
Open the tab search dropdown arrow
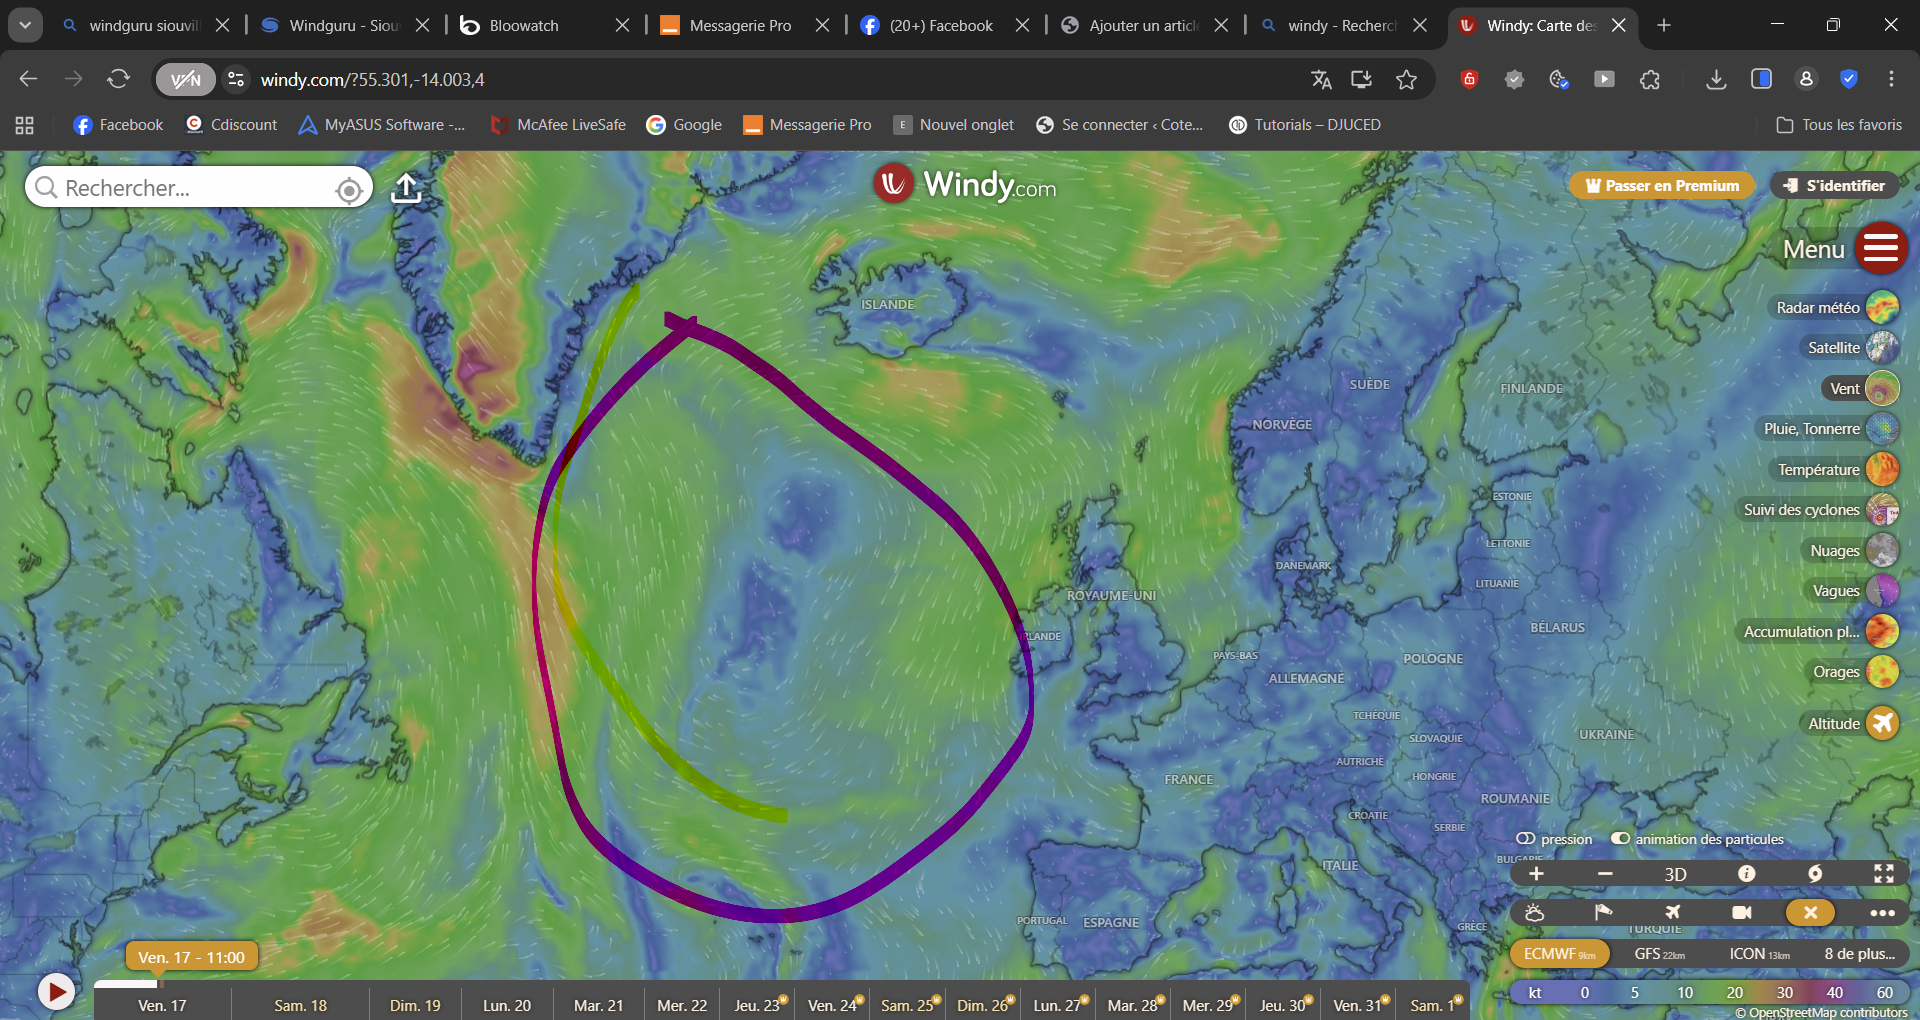(x=25, y=25)
